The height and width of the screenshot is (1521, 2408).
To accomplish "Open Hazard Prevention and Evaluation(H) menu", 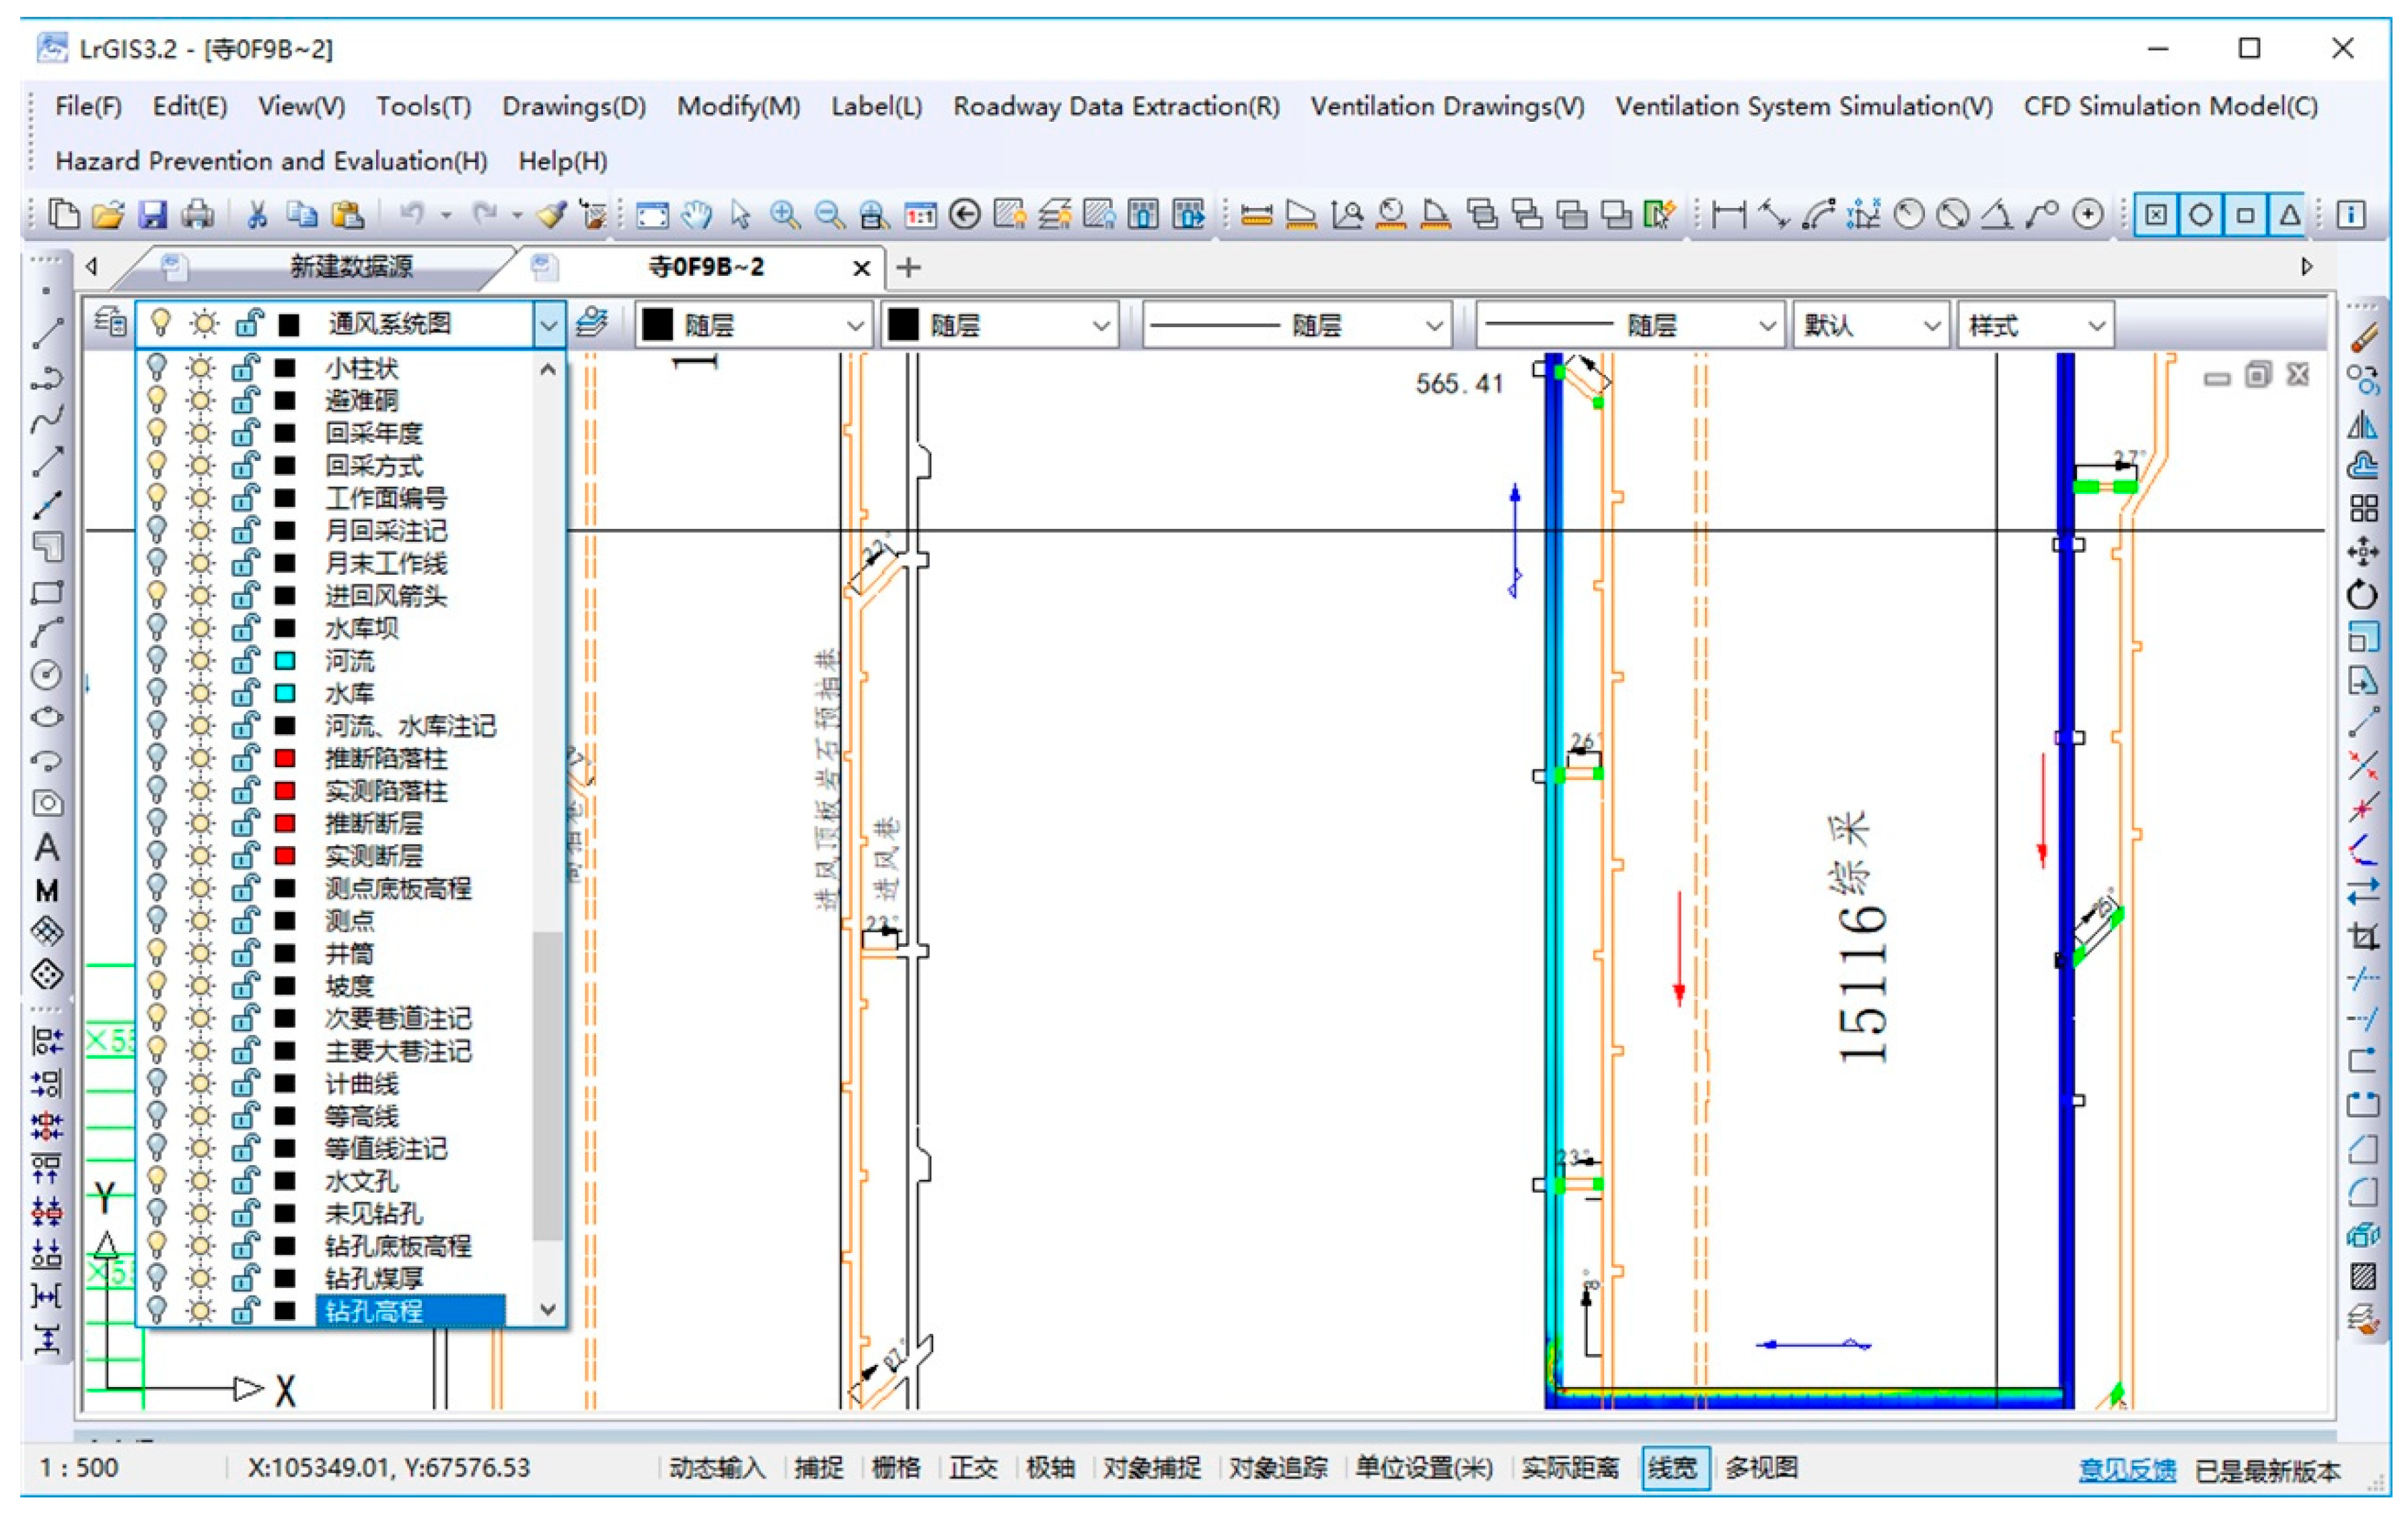I will [x=271, y=161].
